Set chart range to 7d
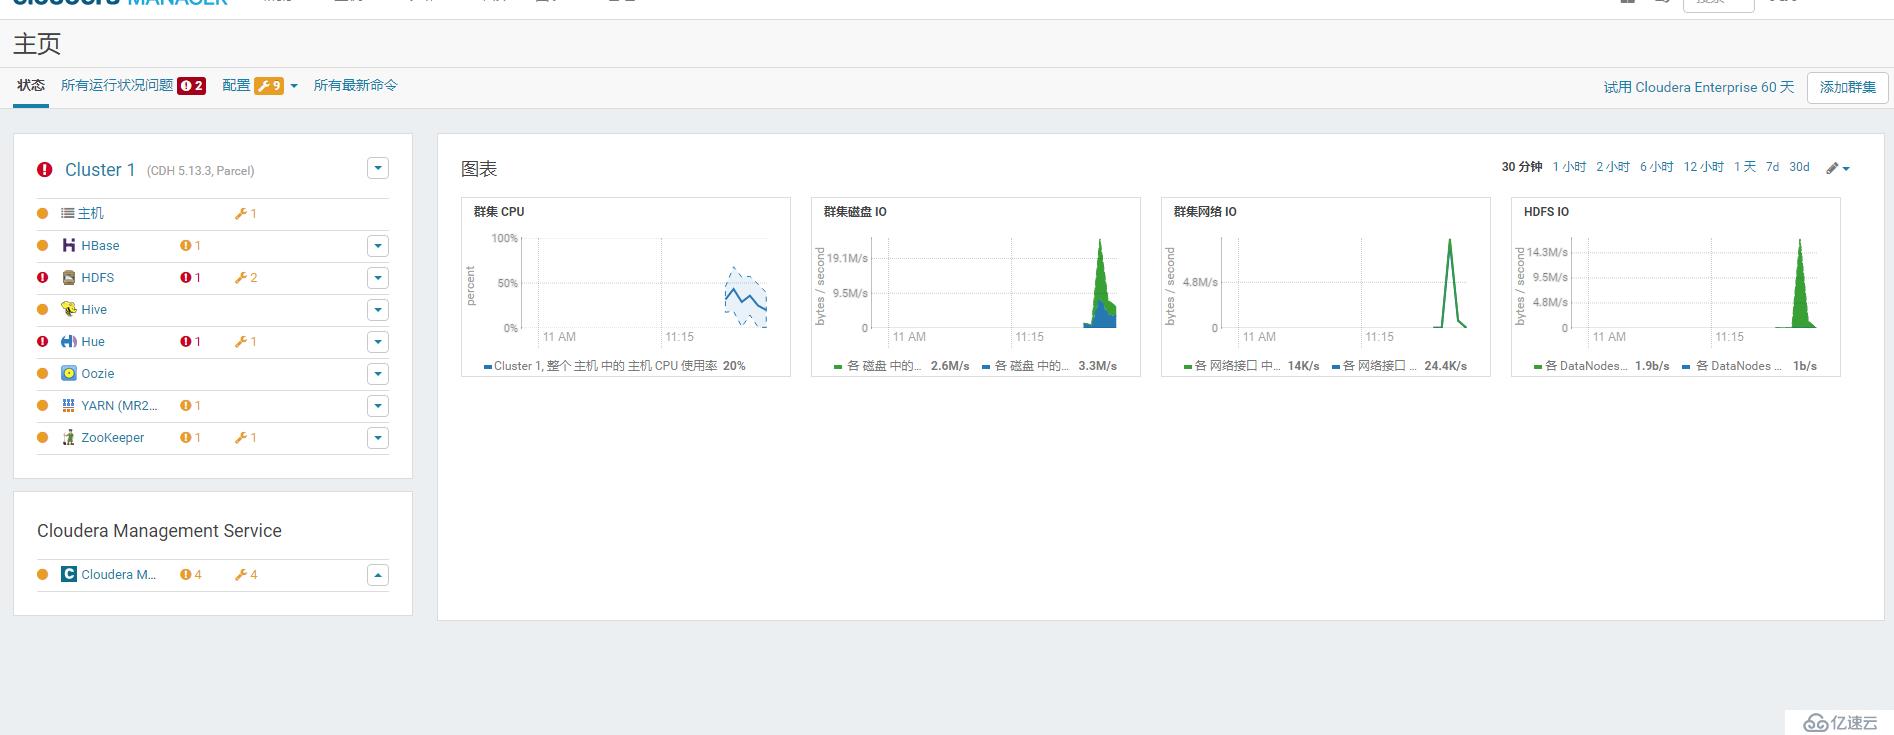The image size is (1894, 735). click(x=1772, y=167)
